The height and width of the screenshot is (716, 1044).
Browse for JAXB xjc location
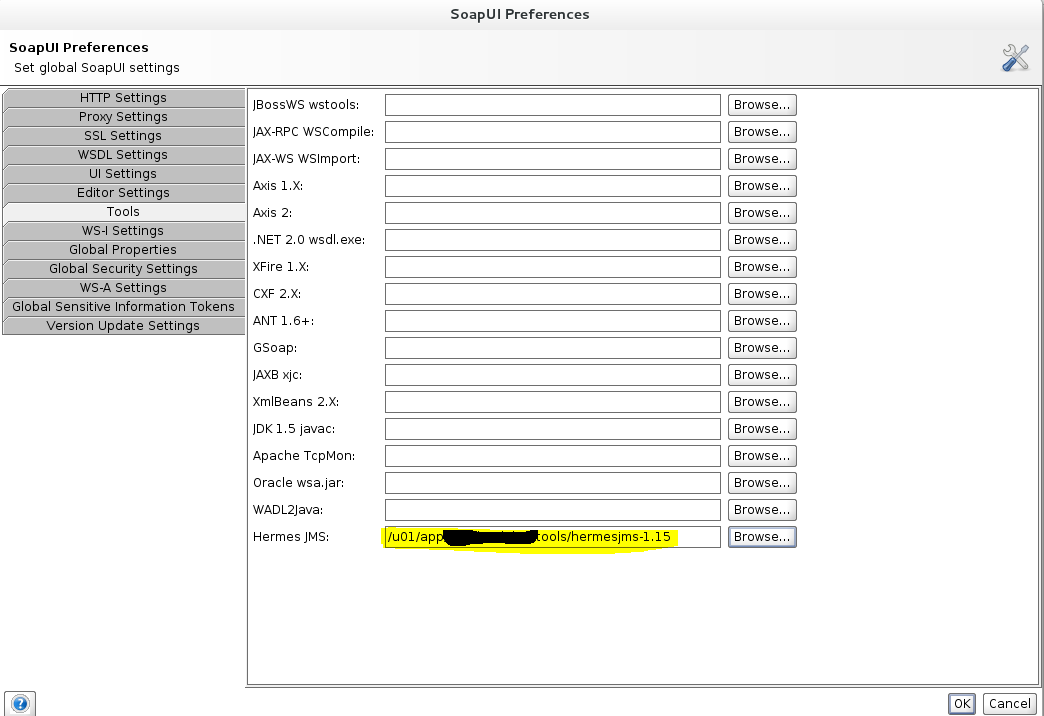coord(762,374)
